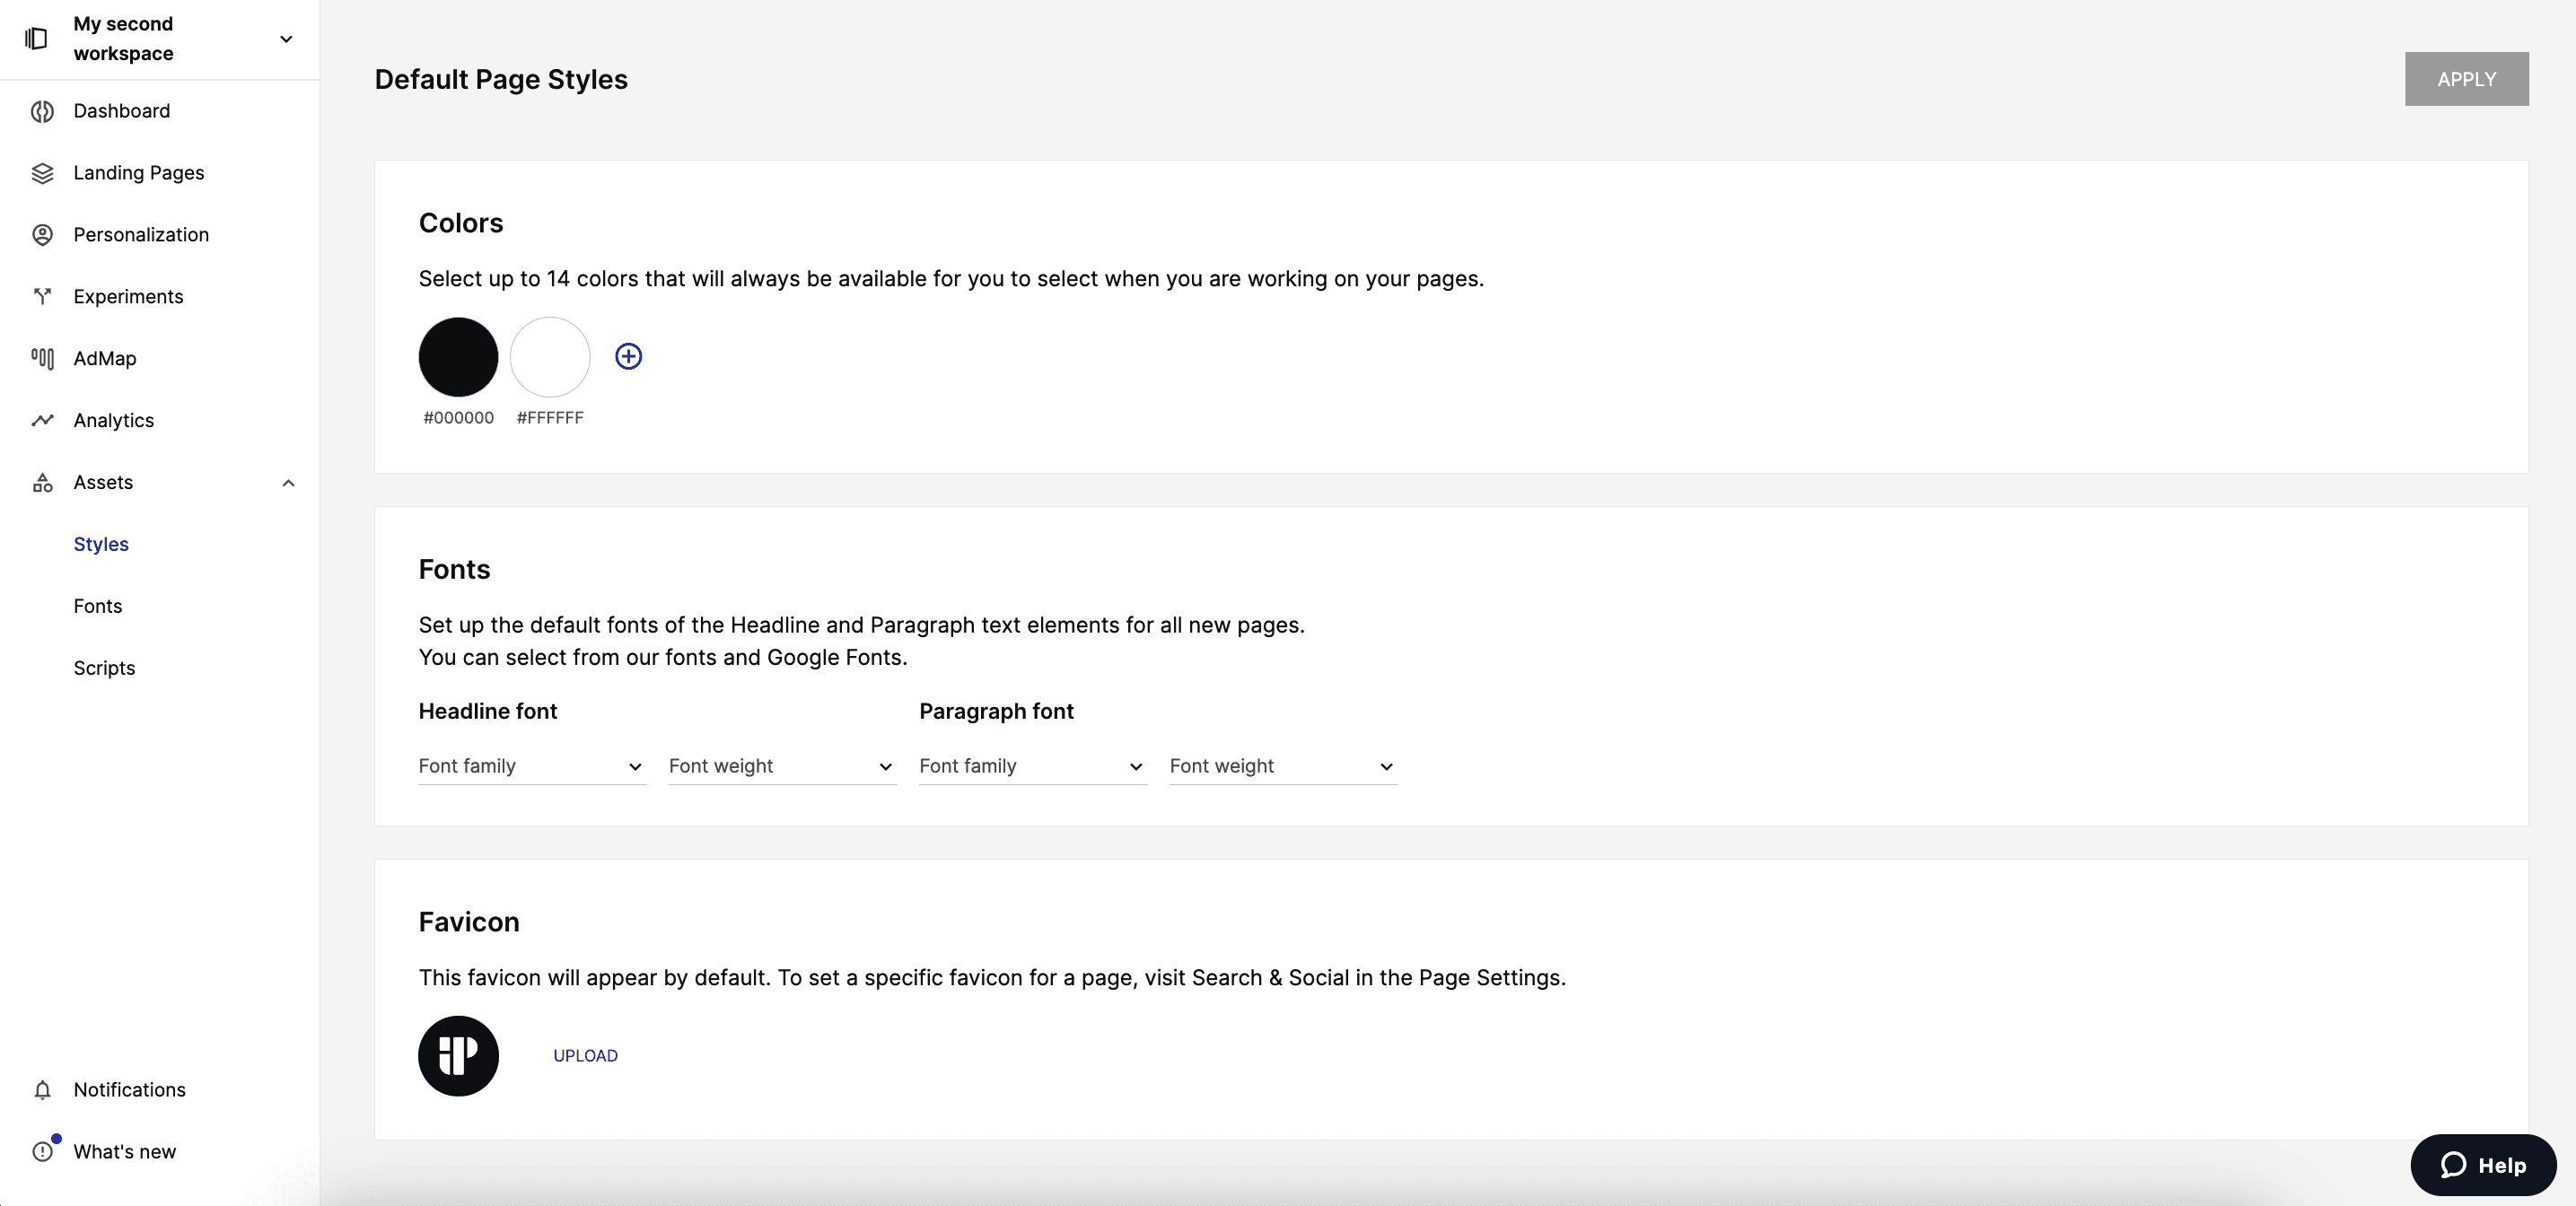The height and width of the screenshot is (1206, 2576).
Task: Open Headline Font weight dropdown
Action: coord(782,767)
